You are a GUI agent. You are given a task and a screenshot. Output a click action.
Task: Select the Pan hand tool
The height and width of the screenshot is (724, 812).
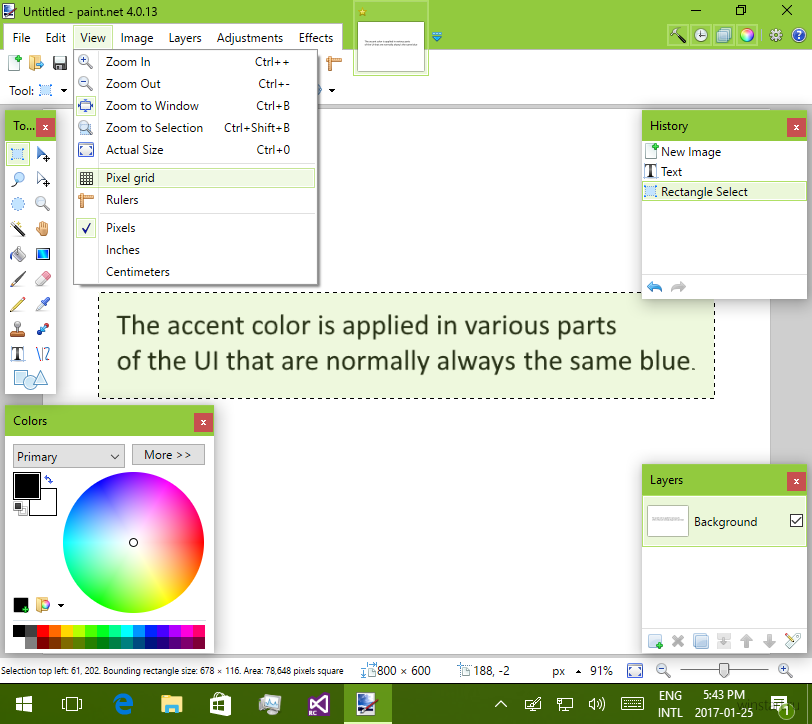[42, 228]
